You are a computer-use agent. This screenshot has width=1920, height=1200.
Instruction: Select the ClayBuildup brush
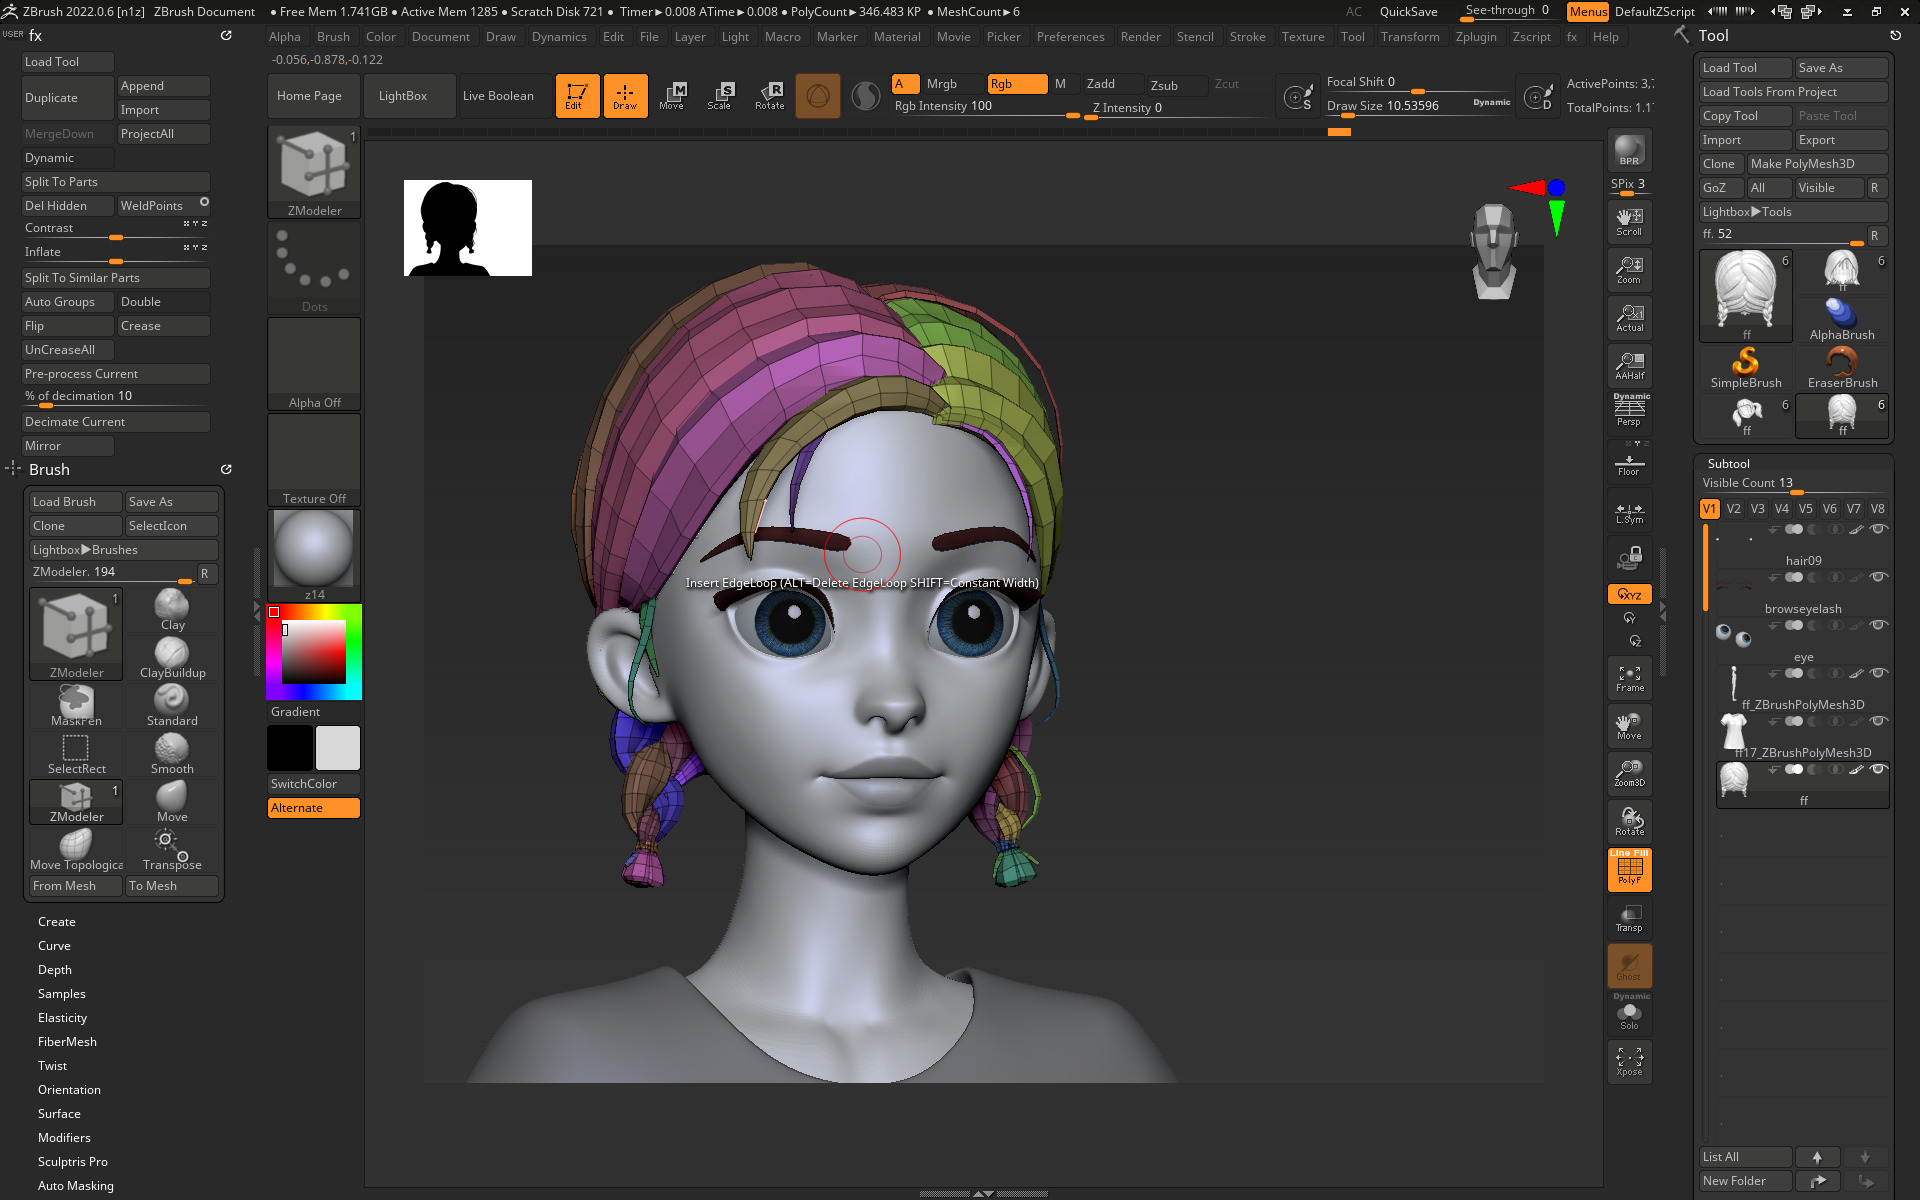(x=172, y=658)
